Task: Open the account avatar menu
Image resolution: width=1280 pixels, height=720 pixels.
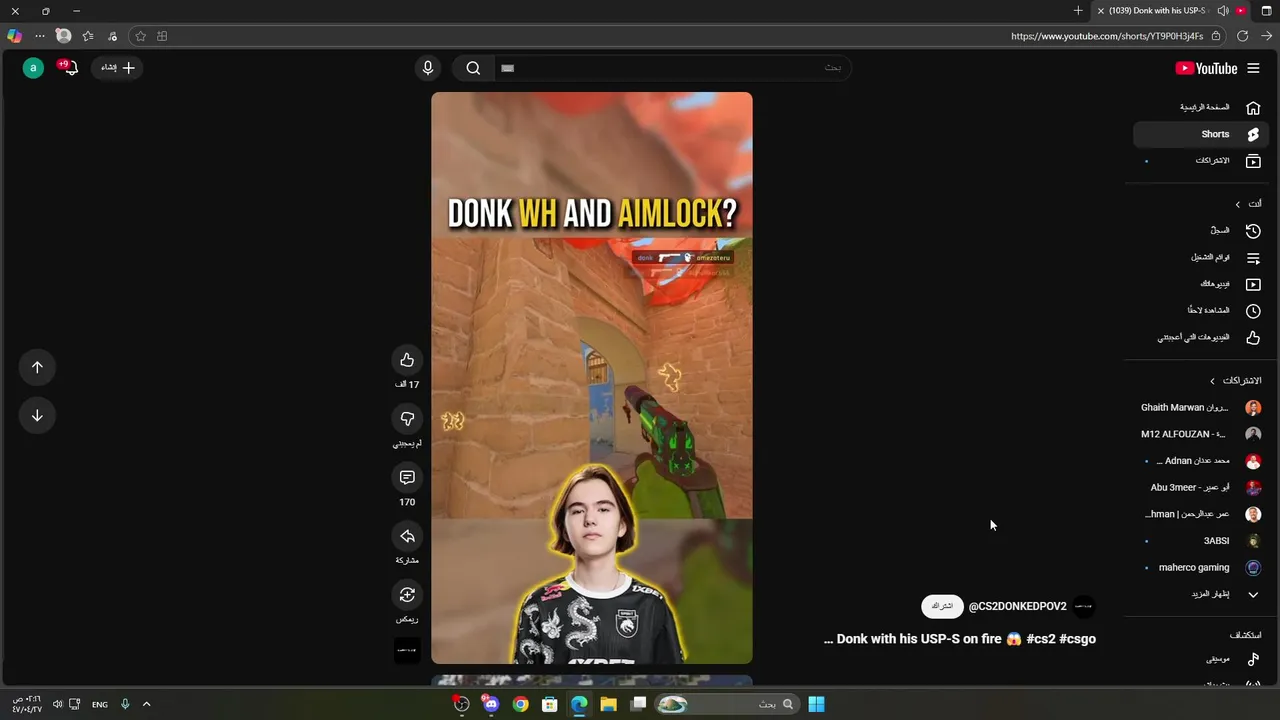Action: pos(33,68)
